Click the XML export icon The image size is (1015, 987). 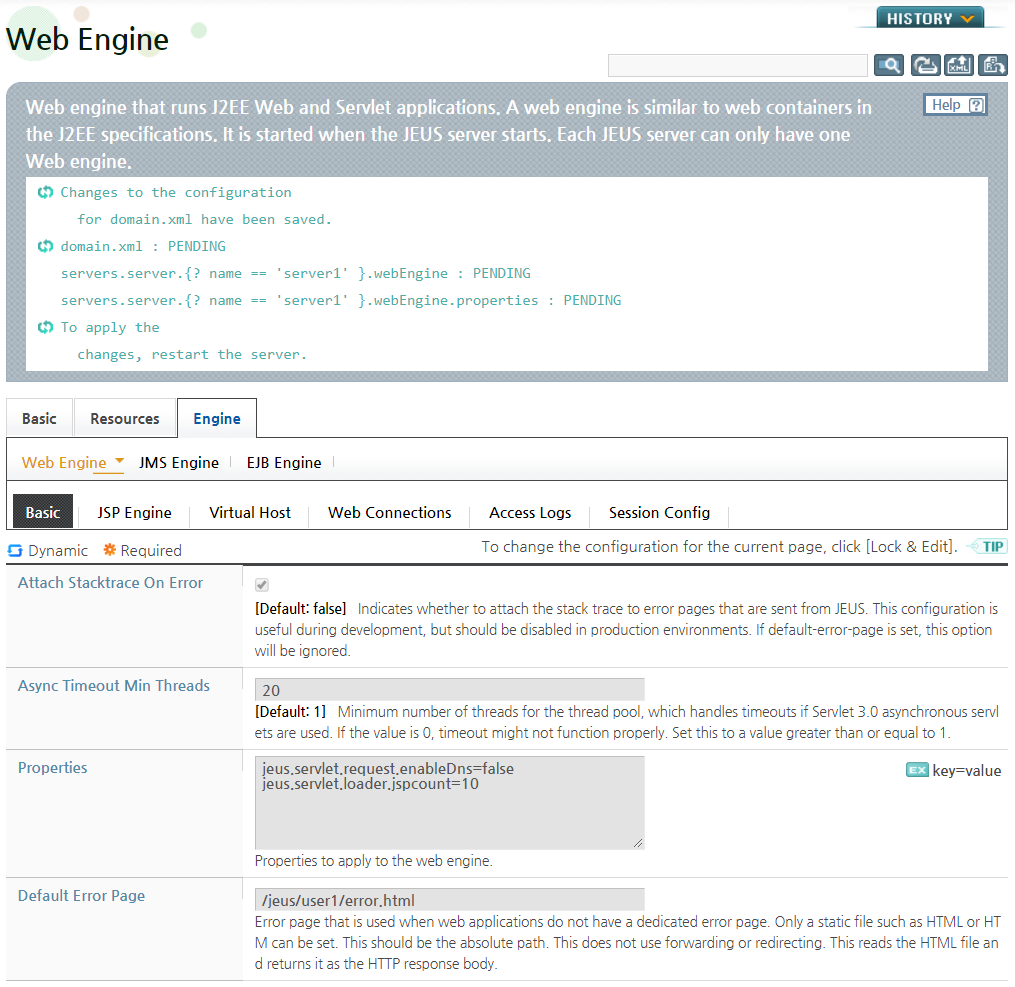pos(959,65)
